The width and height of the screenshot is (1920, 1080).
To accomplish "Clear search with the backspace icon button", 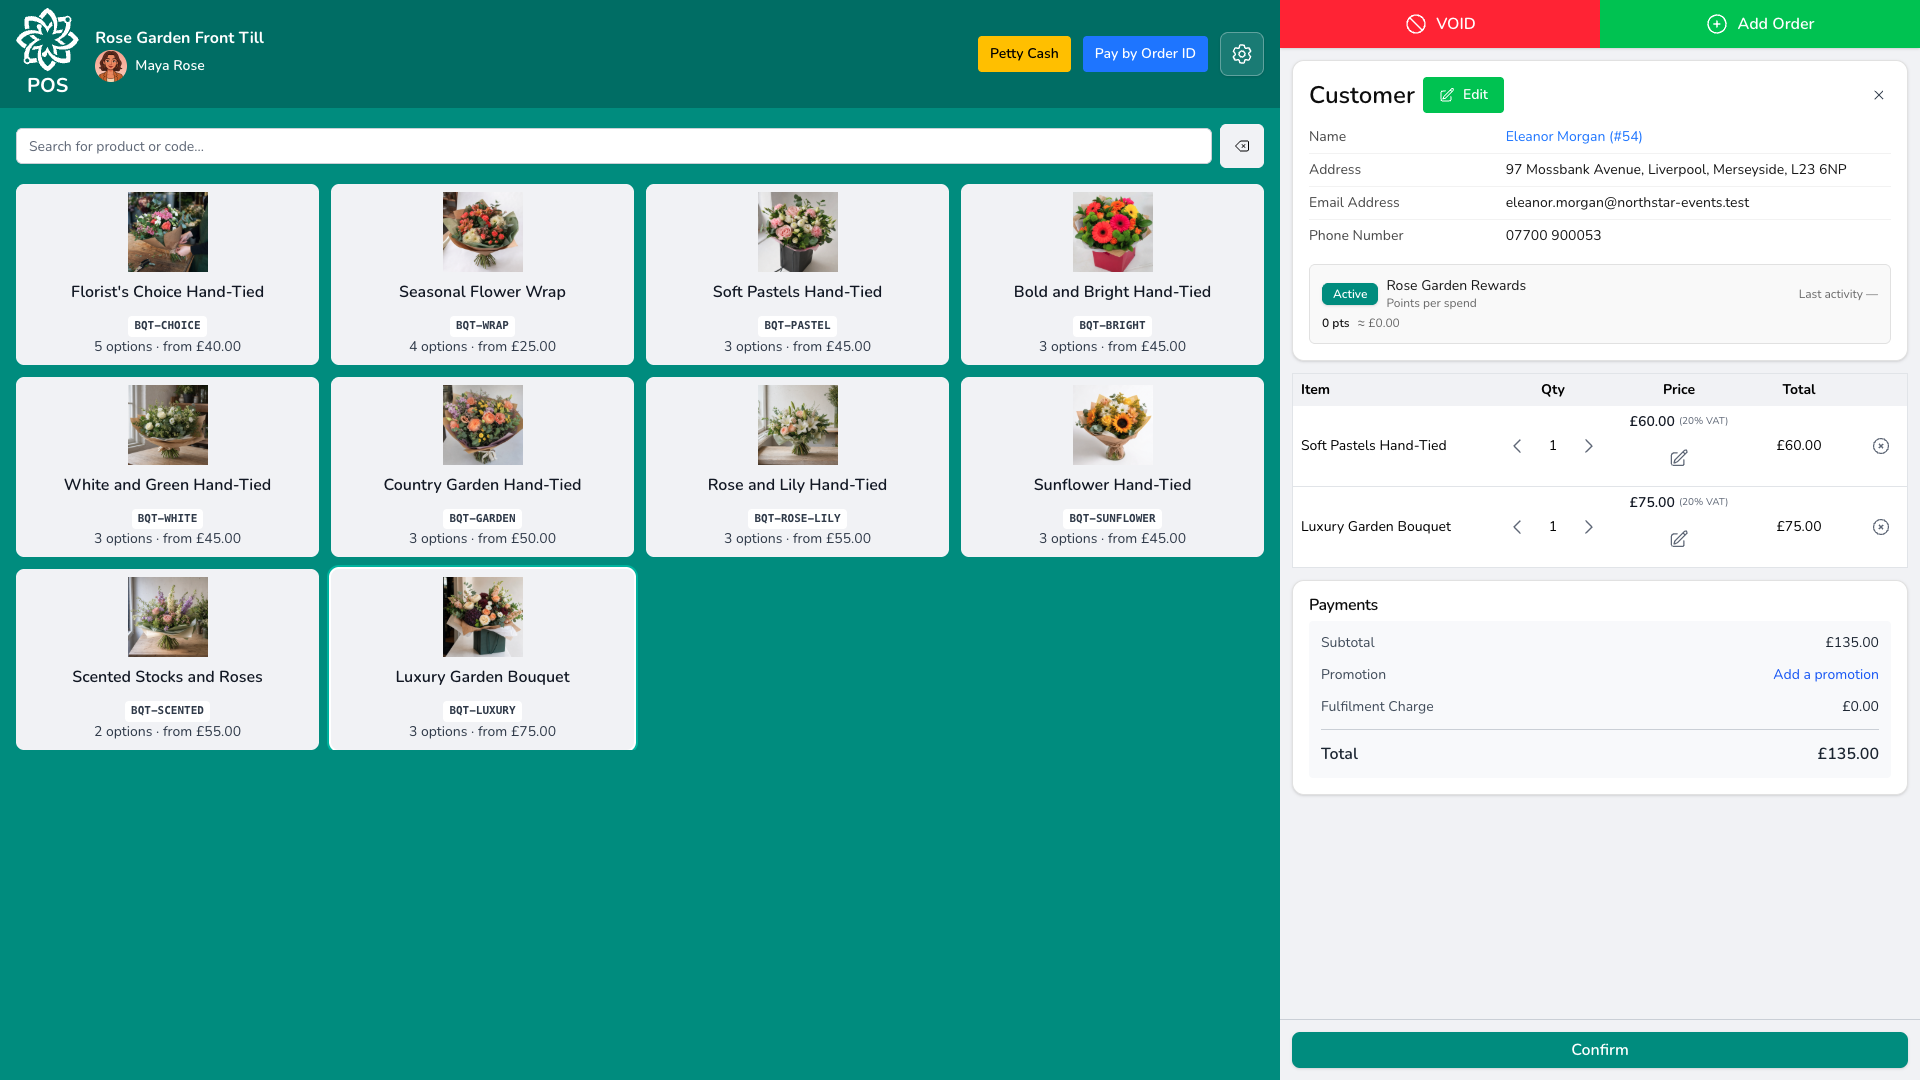I will [x=1241, y=146].
